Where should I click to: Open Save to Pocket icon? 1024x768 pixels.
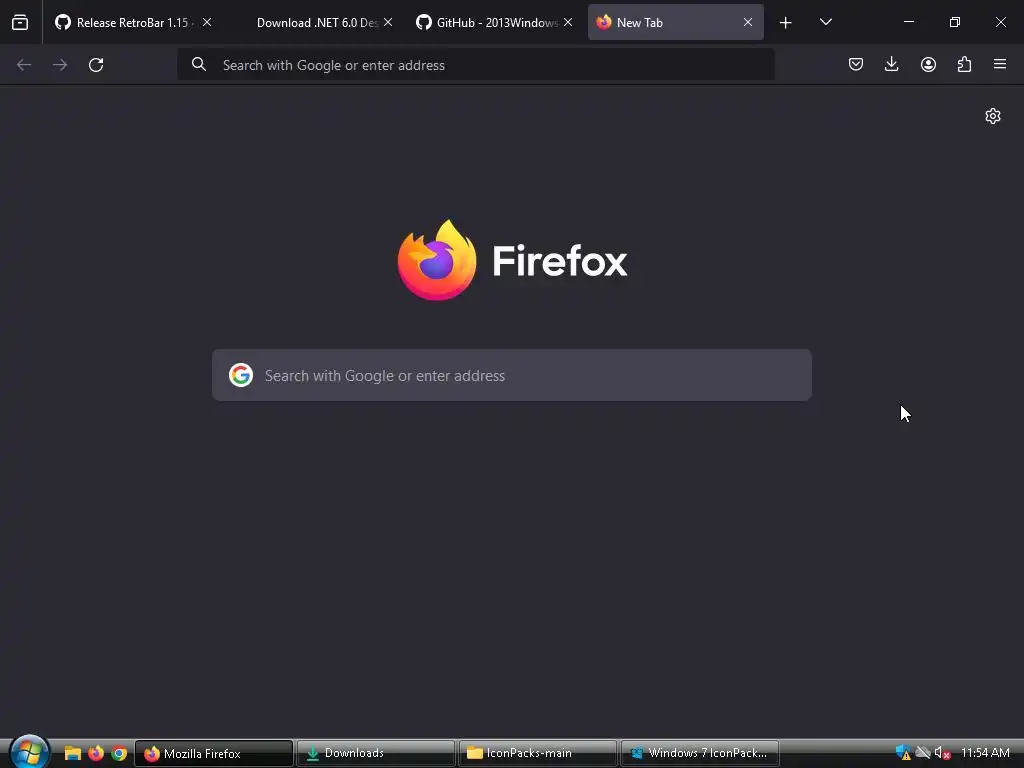click(856, 64)
